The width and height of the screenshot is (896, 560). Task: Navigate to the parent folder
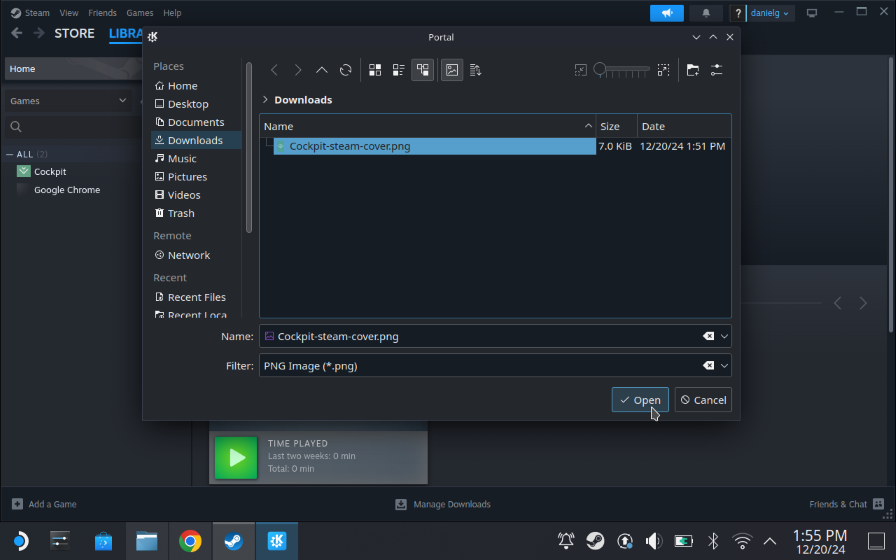(322, 70)
